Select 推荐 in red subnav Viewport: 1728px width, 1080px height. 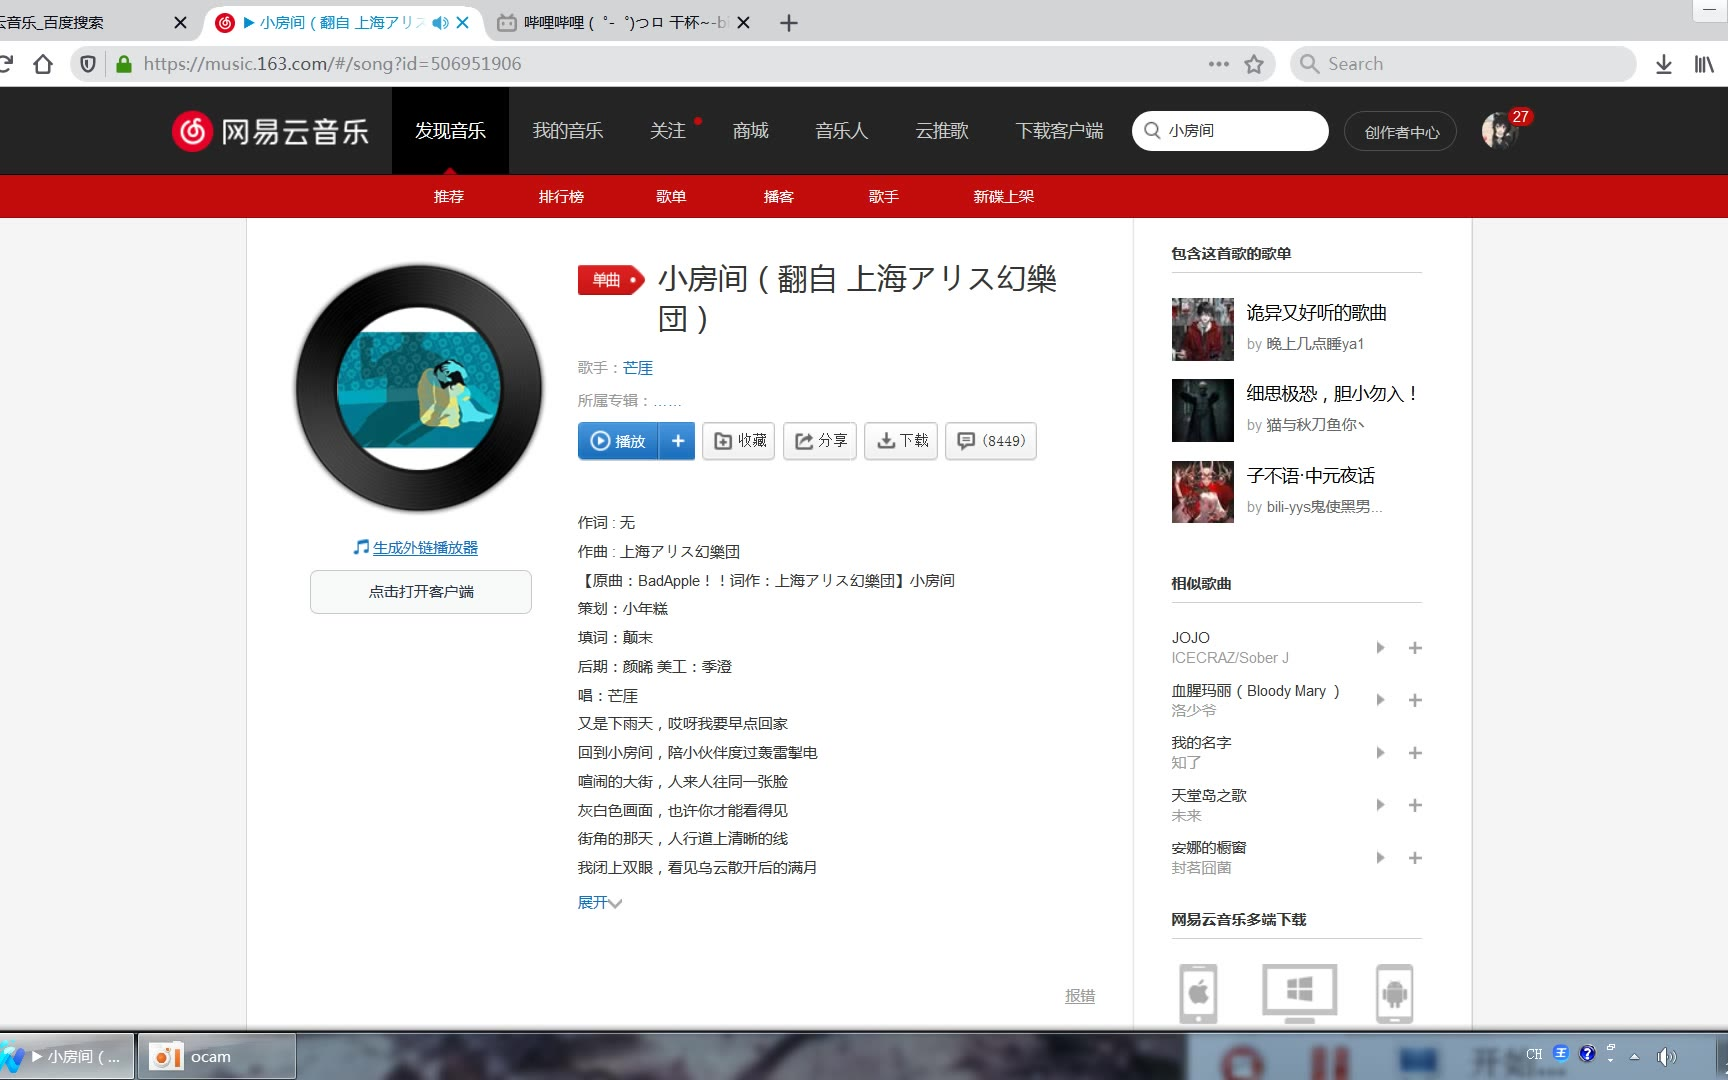pyautogui.click(x=449, y=197)
